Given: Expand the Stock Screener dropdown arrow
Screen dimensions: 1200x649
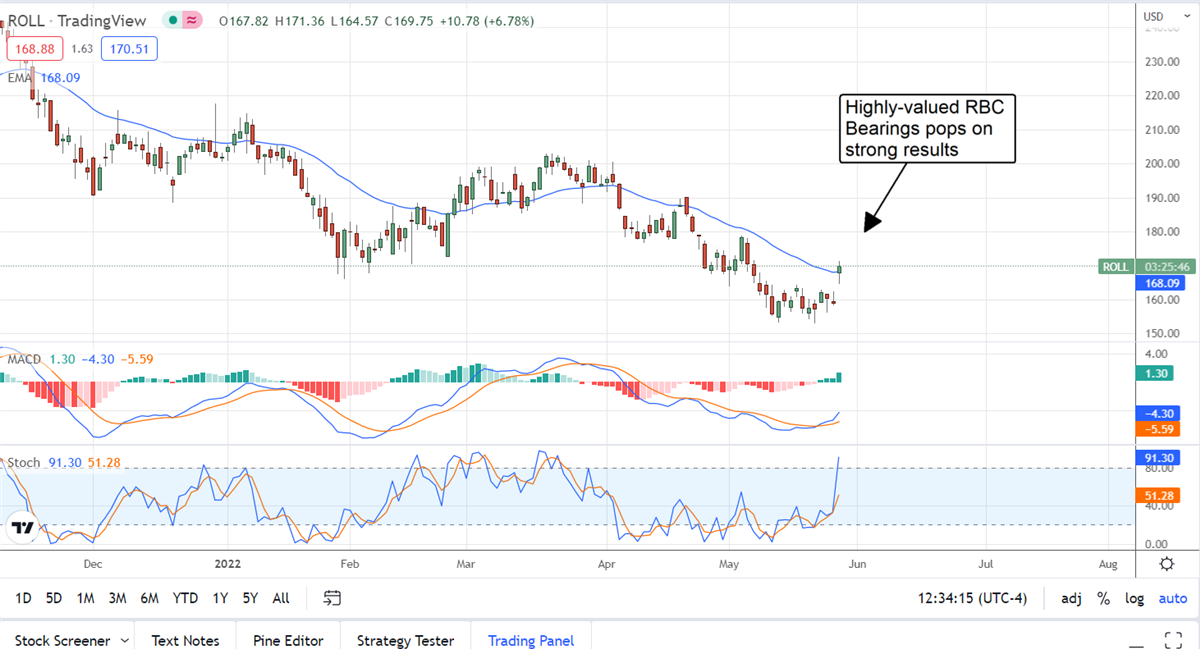Looking at the screenshot, I should [x=124, y=640].
